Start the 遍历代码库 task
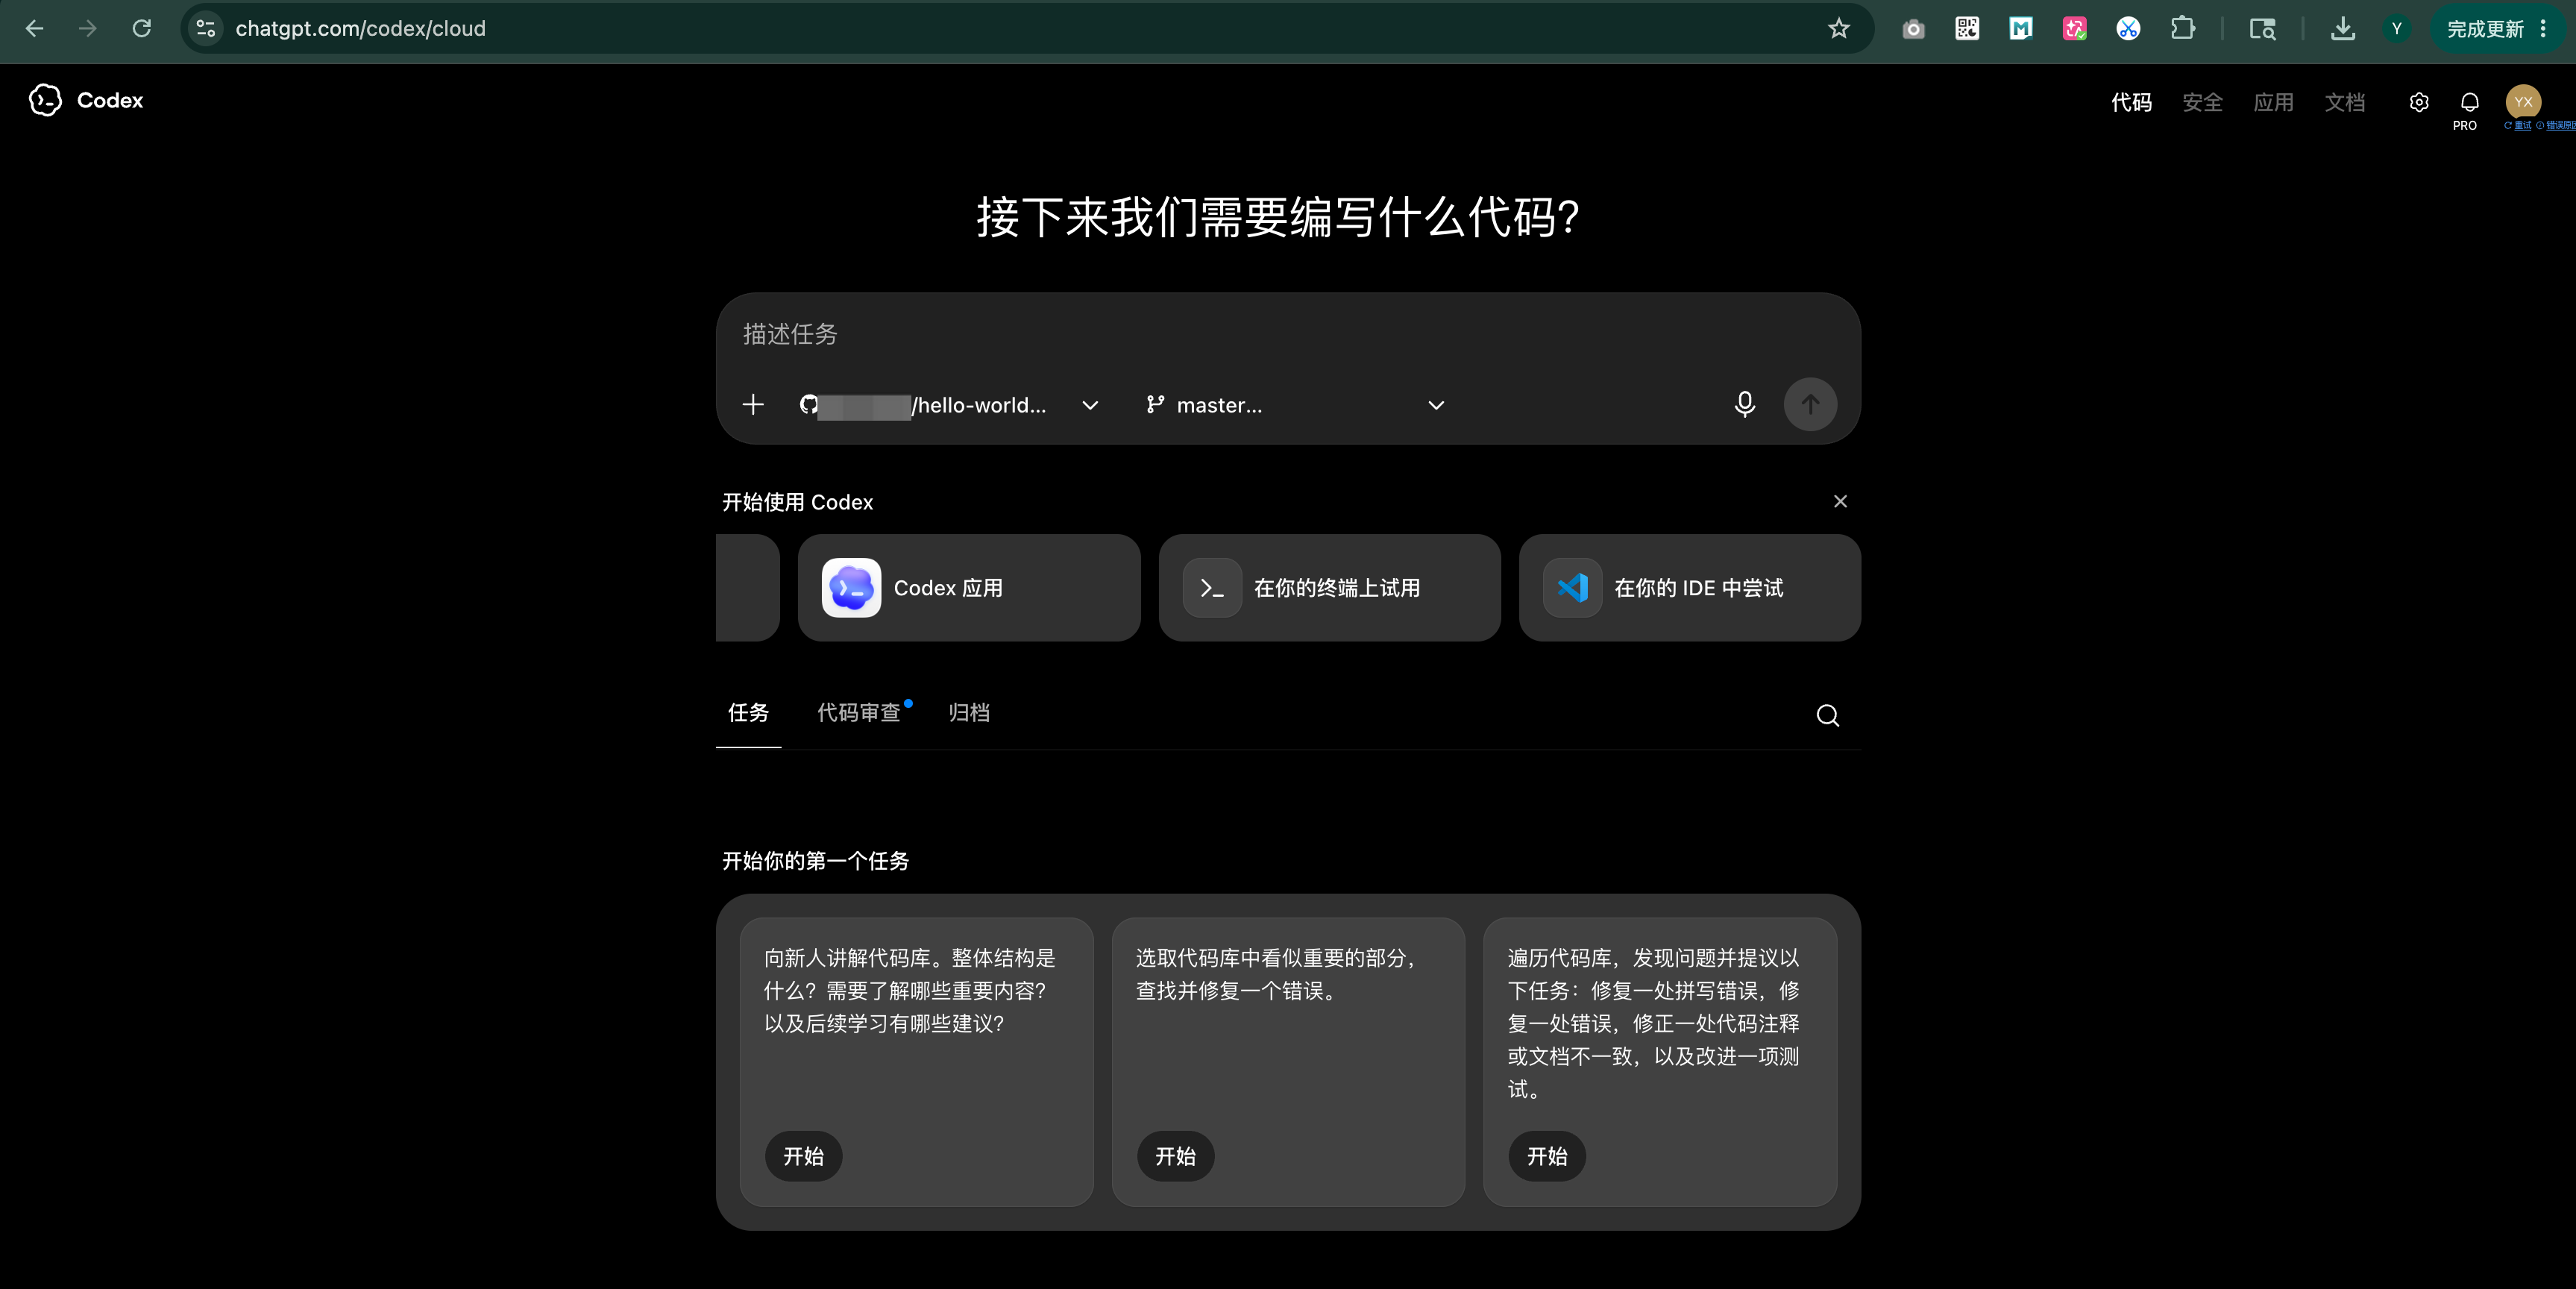The image size is (2576, 1289). (1547, 1156)
